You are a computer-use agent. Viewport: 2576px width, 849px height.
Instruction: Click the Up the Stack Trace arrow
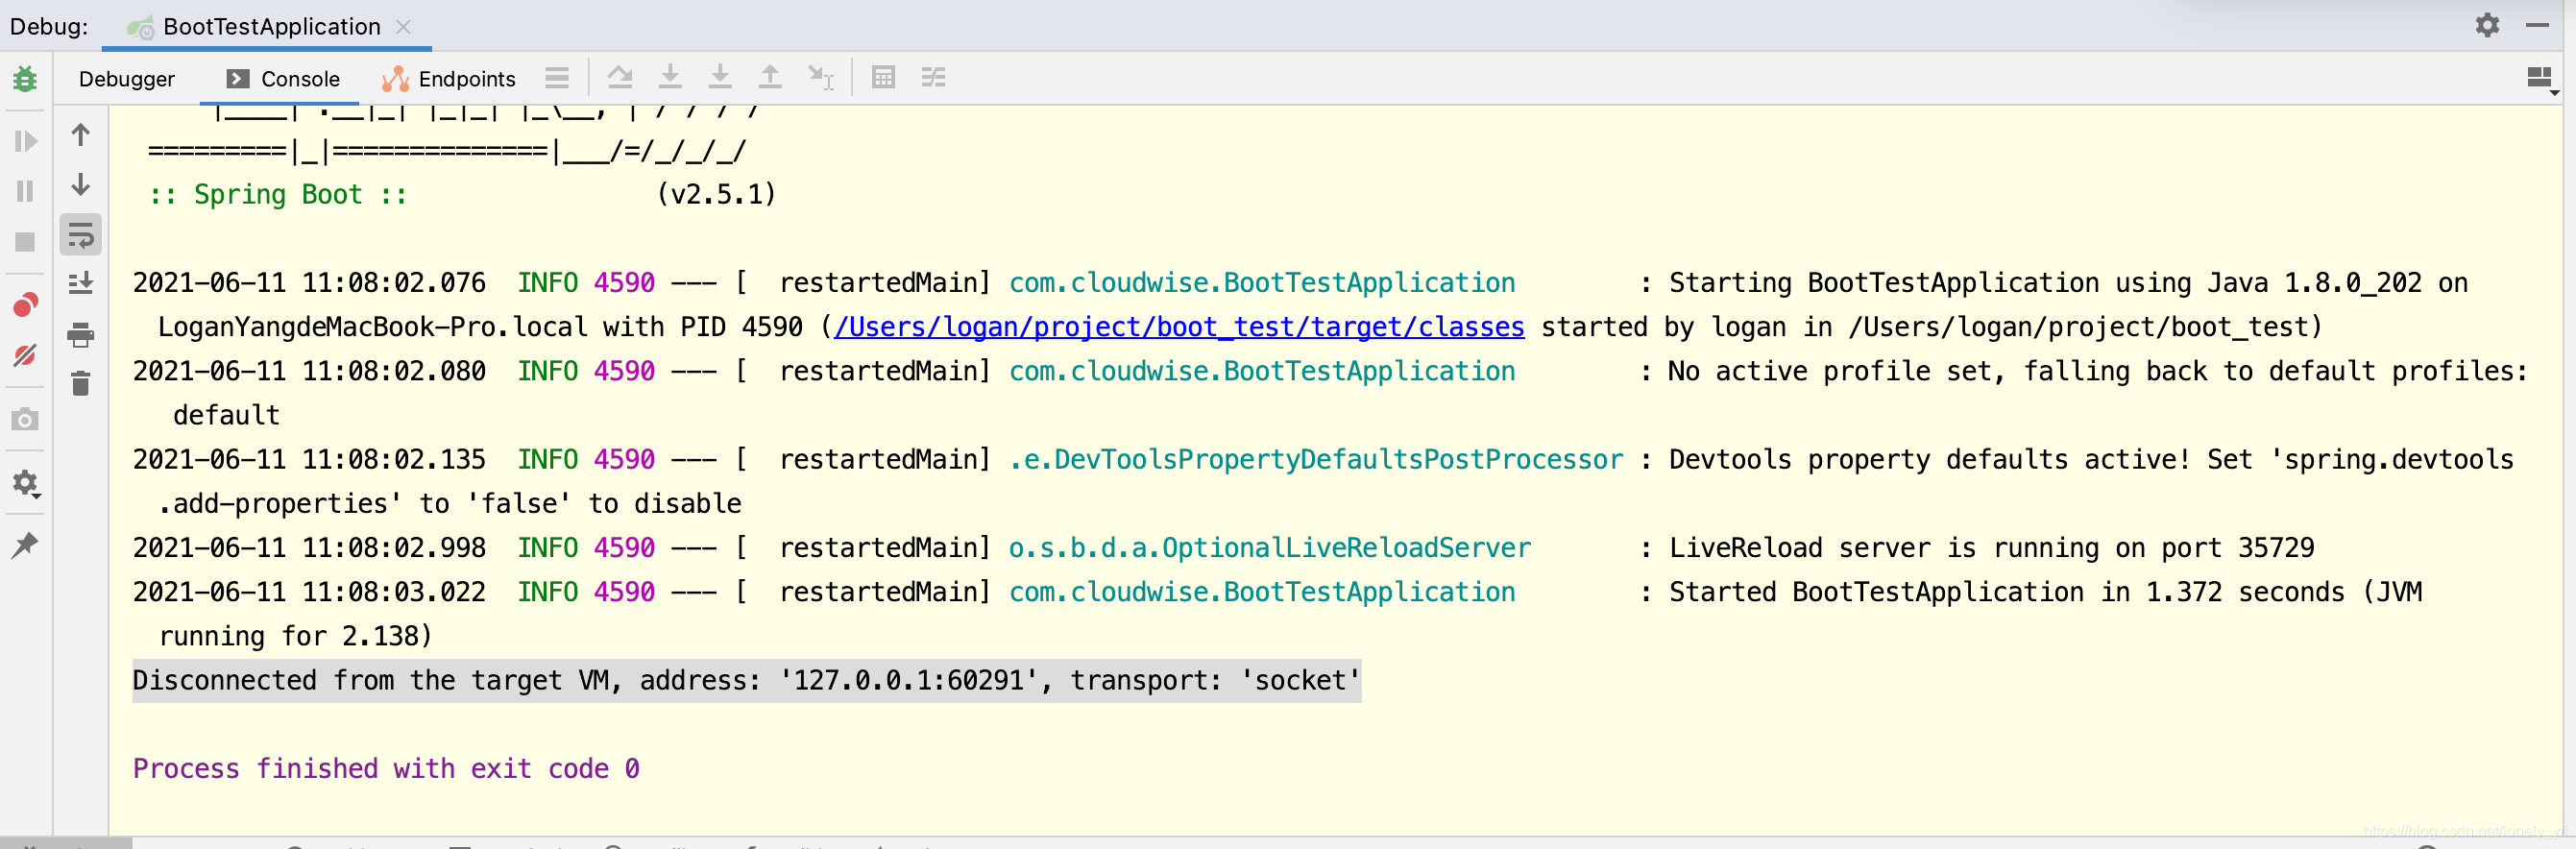[81, 134]
